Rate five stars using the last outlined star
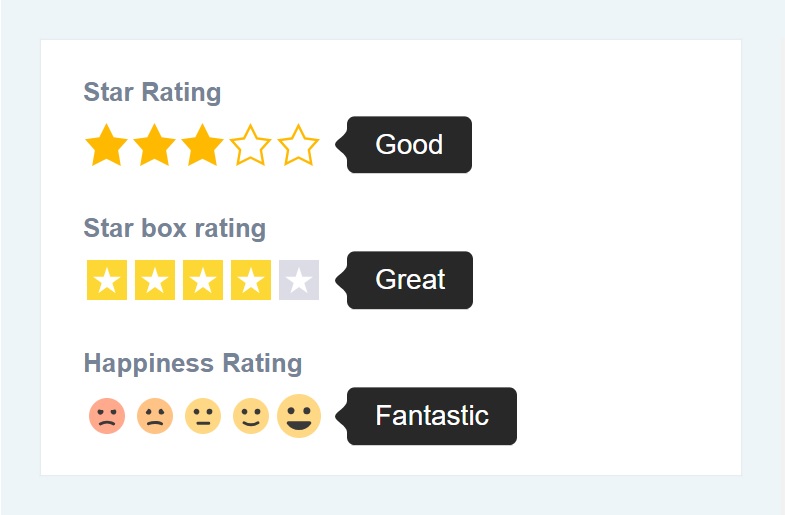Screen dimensions: 785x515 pyautogui.click(x=298, y=146)
